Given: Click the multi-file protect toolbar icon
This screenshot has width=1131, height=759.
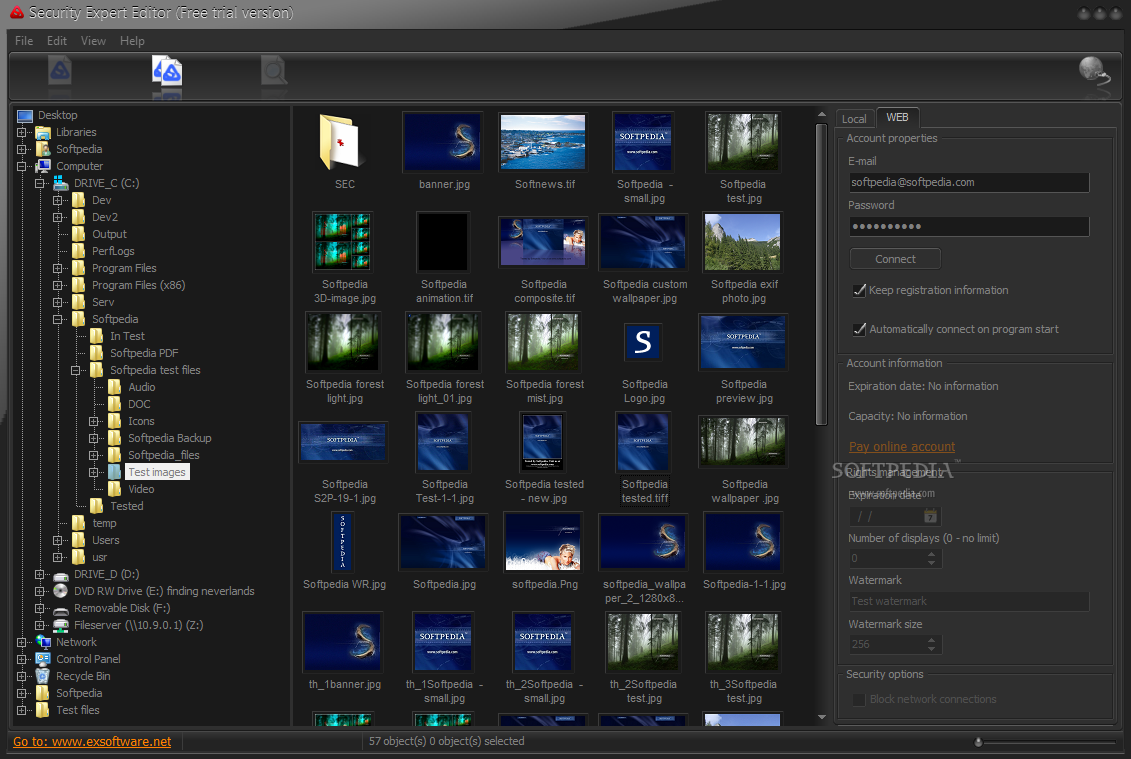Looking at the screenshot, I should point(167,71).
